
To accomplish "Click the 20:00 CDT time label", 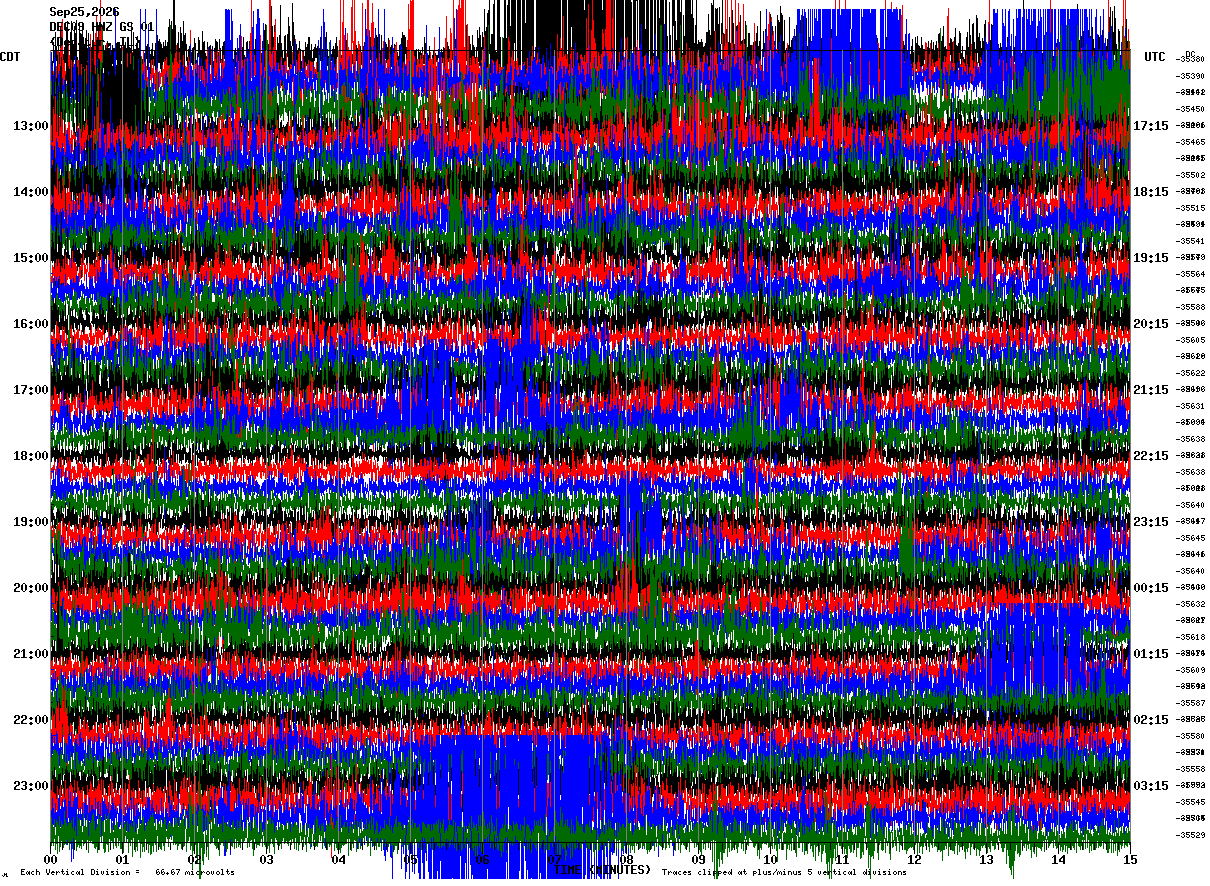I will [x=31, y=588].
